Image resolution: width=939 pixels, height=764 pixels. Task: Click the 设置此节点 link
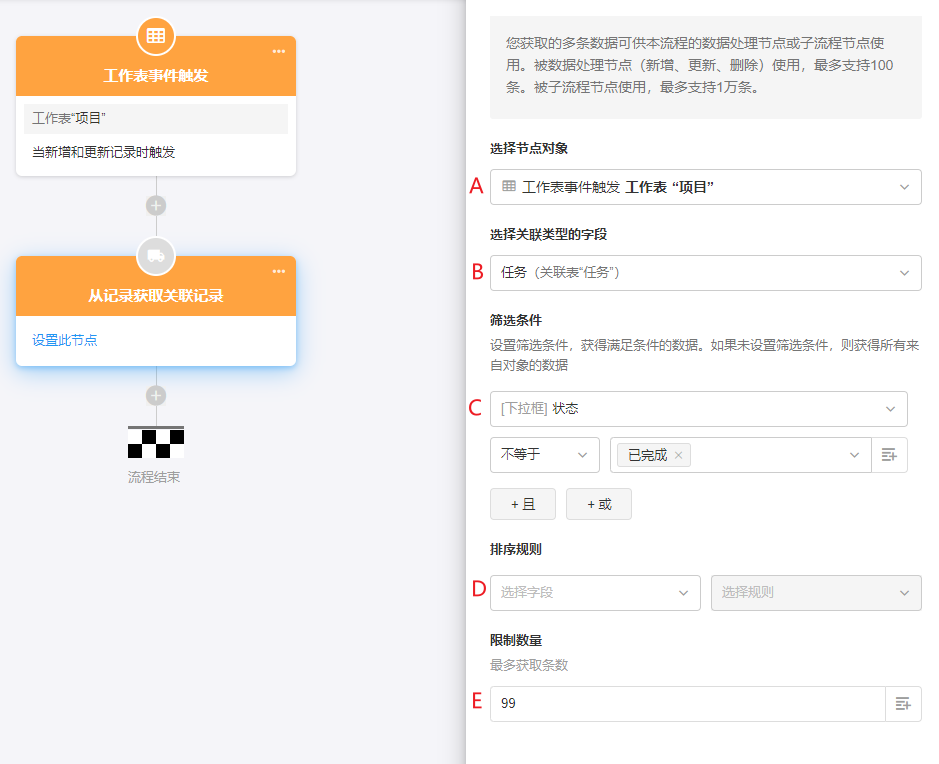pos(65,340)
